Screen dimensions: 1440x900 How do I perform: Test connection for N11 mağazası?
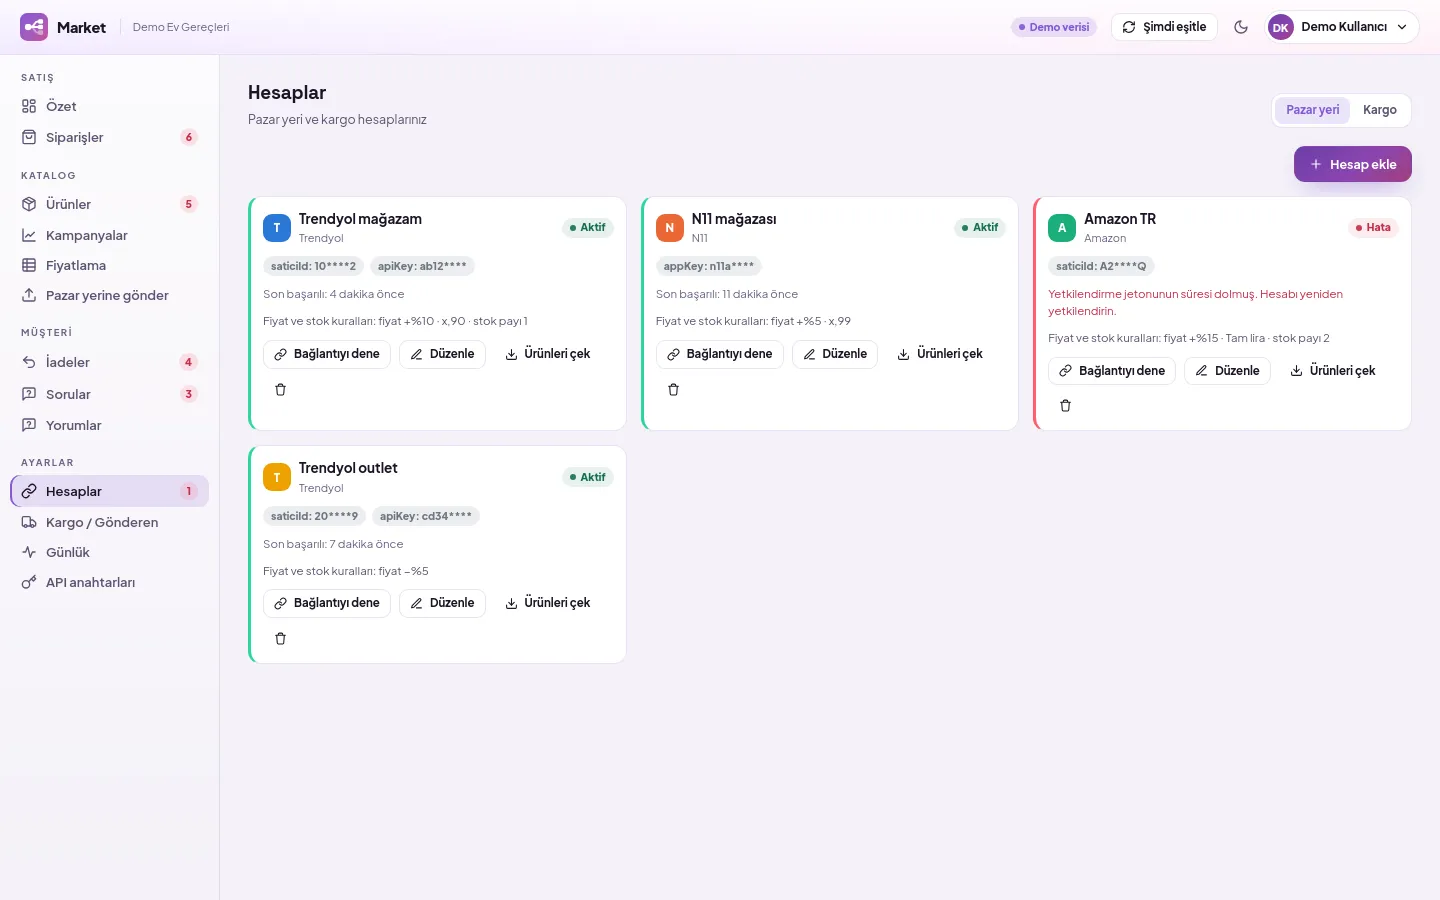click(x=720, y=354)
